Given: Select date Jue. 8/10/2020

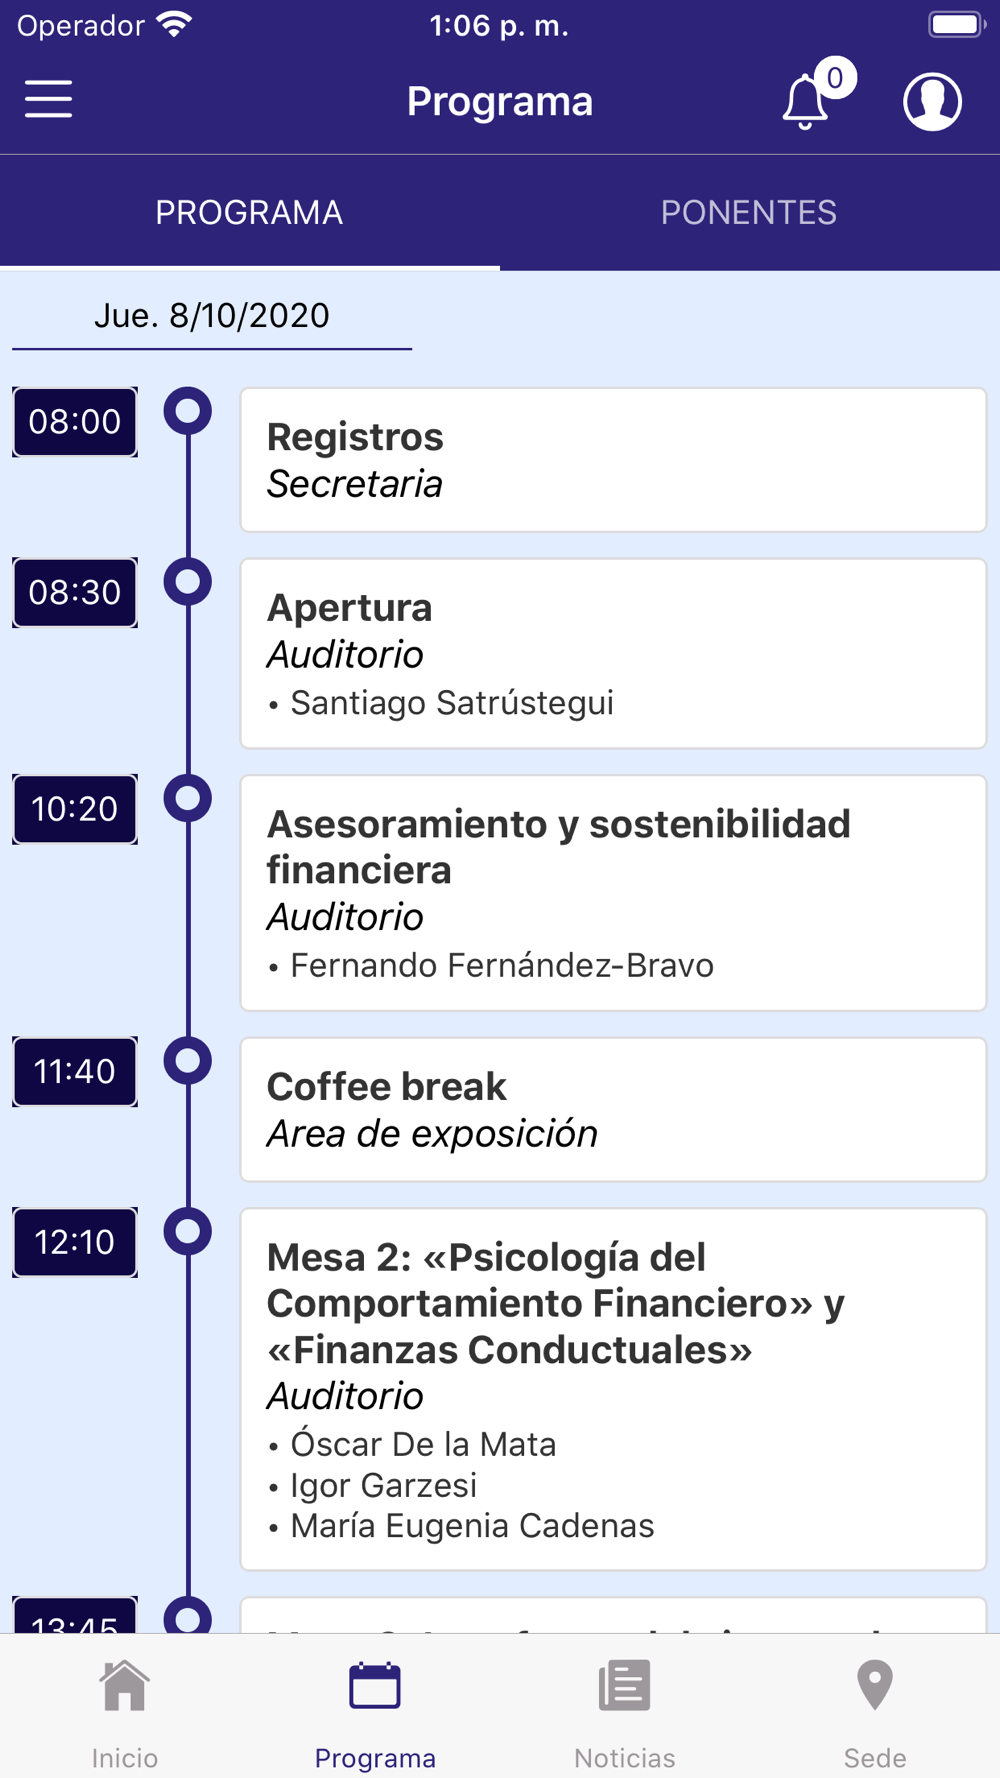Looking at the screenshot, I should point(212,316).
